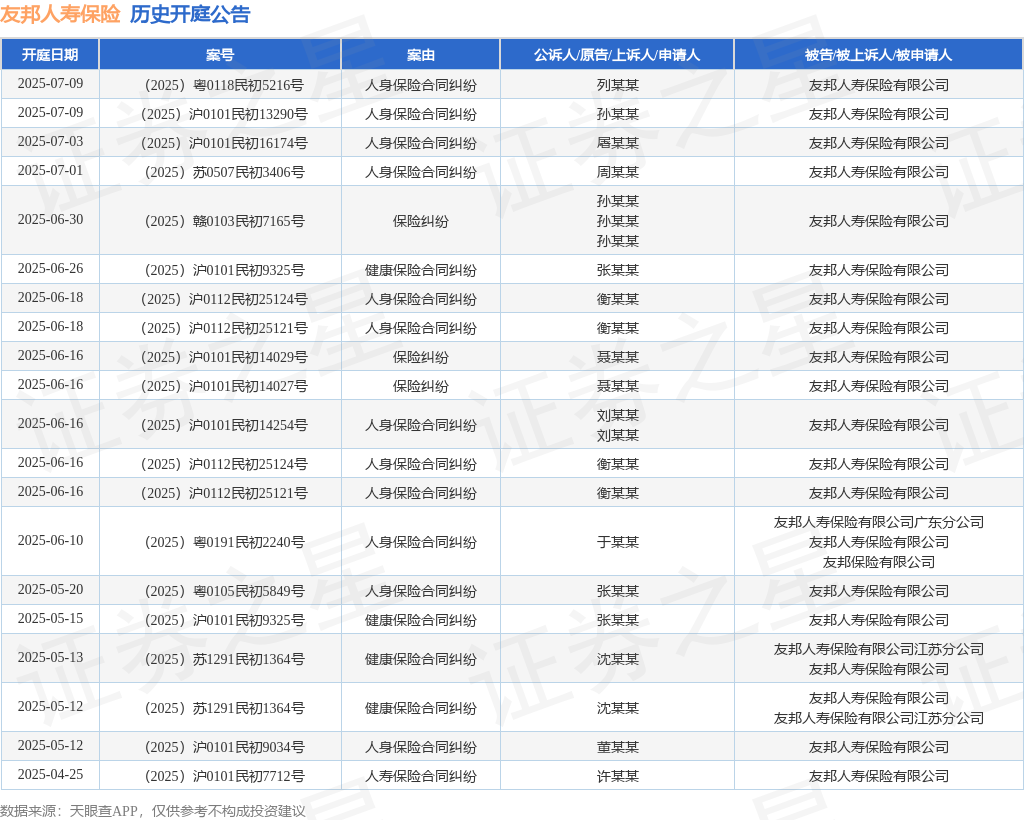Click 人身保险合同纠纷 in the 2025-07-01 row
1024x820 pixels.
421,172
